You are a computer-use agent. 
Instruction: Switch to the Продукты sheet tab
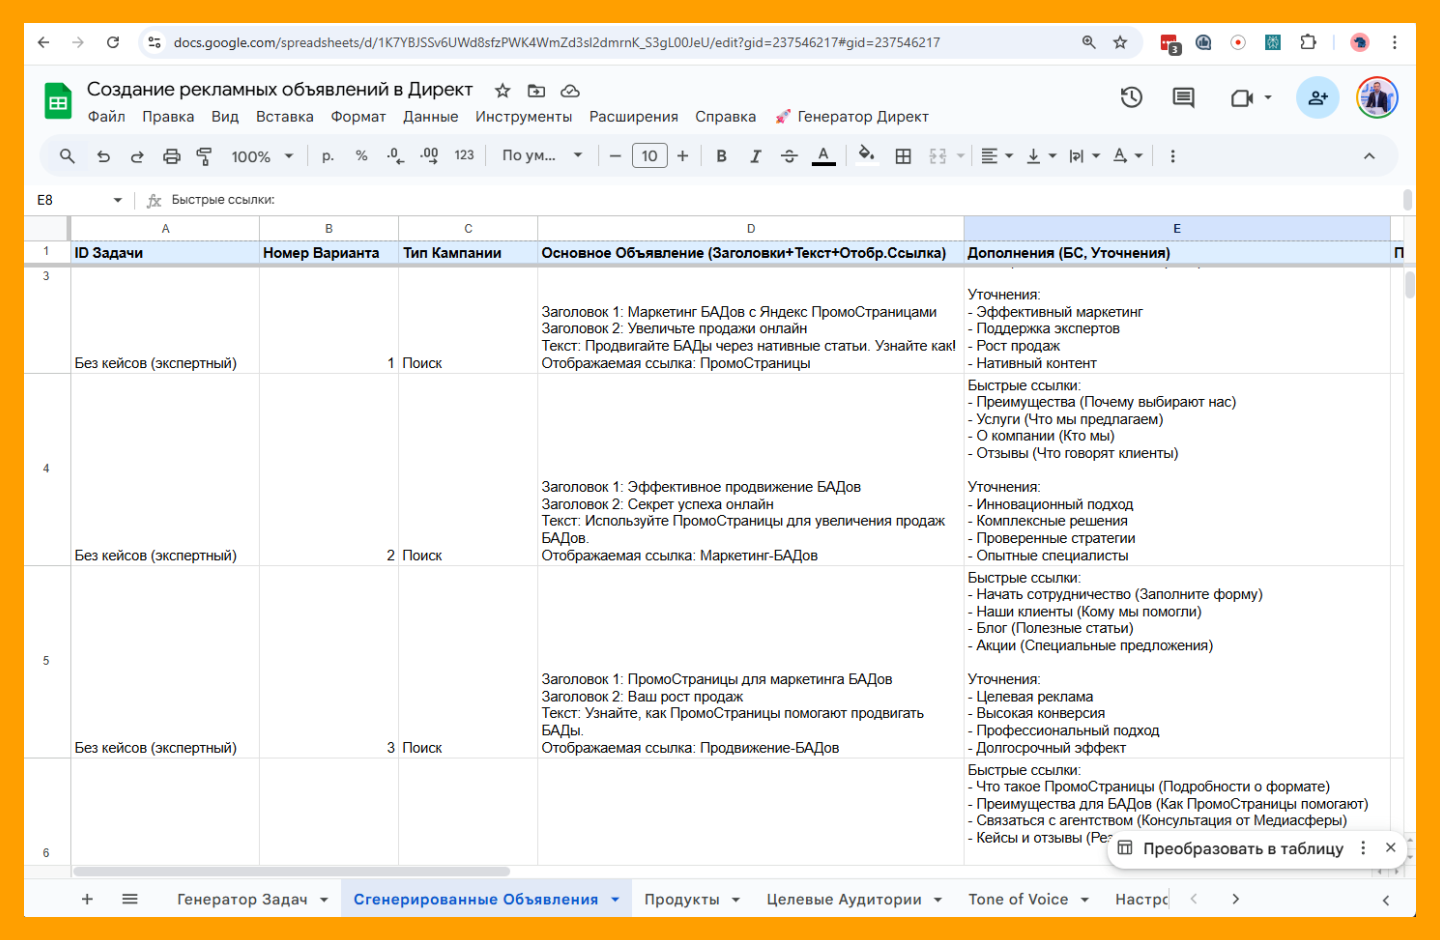681,899
